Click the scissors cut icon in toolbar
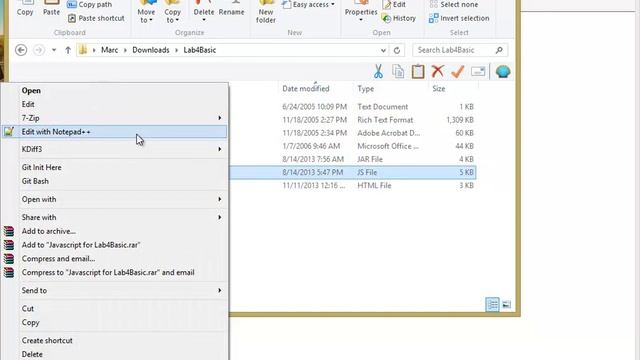Image resolution: width=640 pixels, height=360 pixels. (378, 72)
